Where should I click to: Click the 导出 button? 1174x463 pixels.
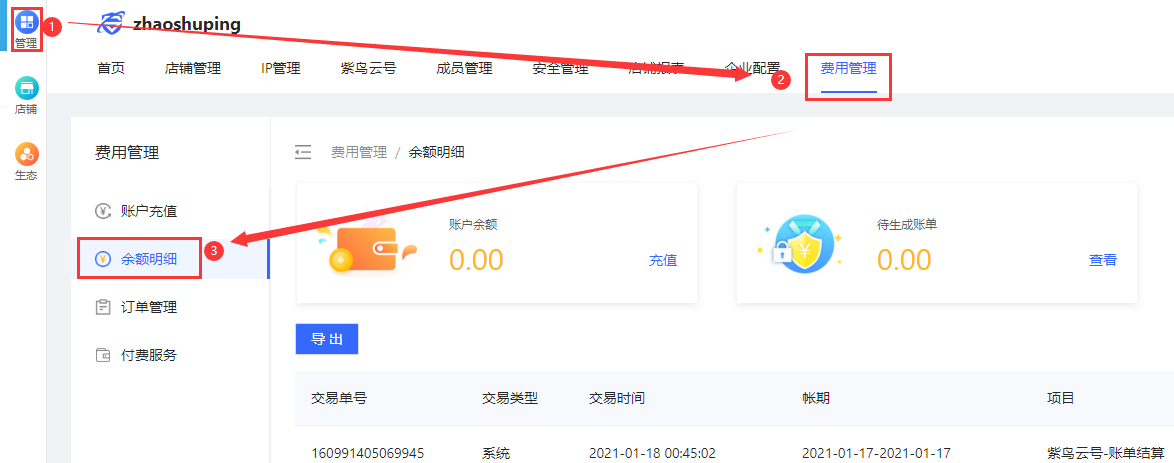point(326,339)
